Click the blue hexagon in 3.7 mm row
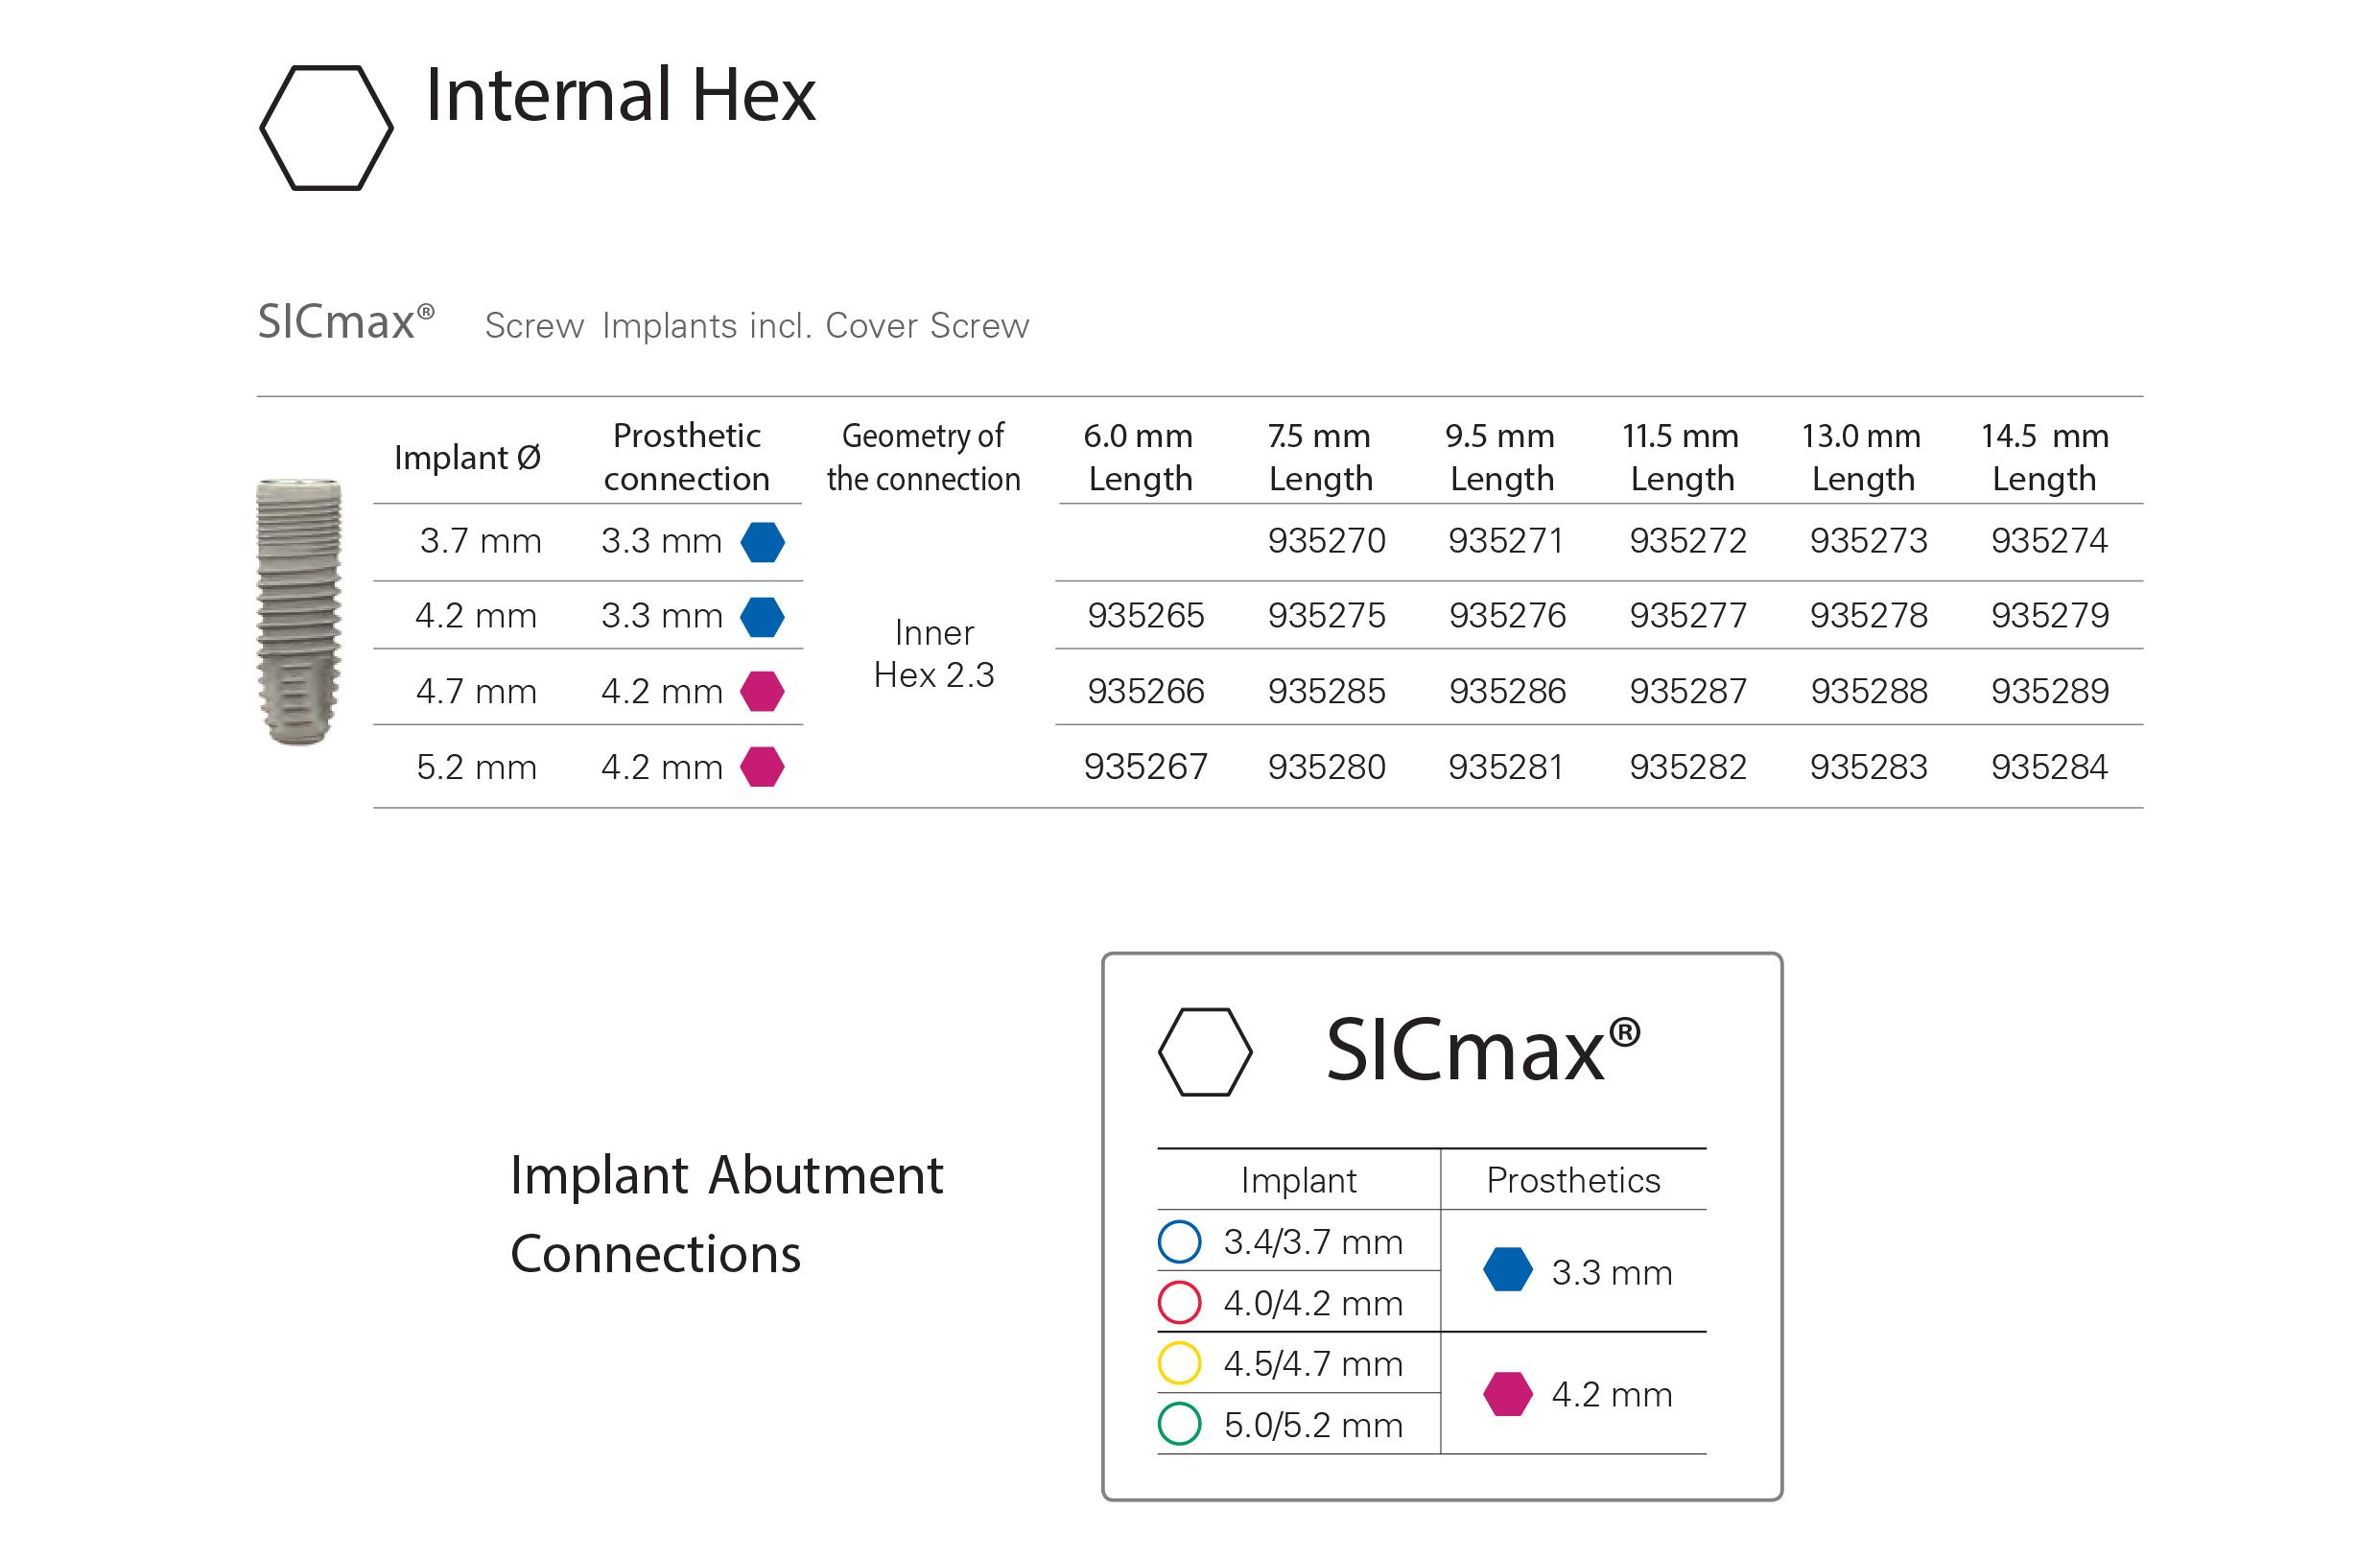 763,543
